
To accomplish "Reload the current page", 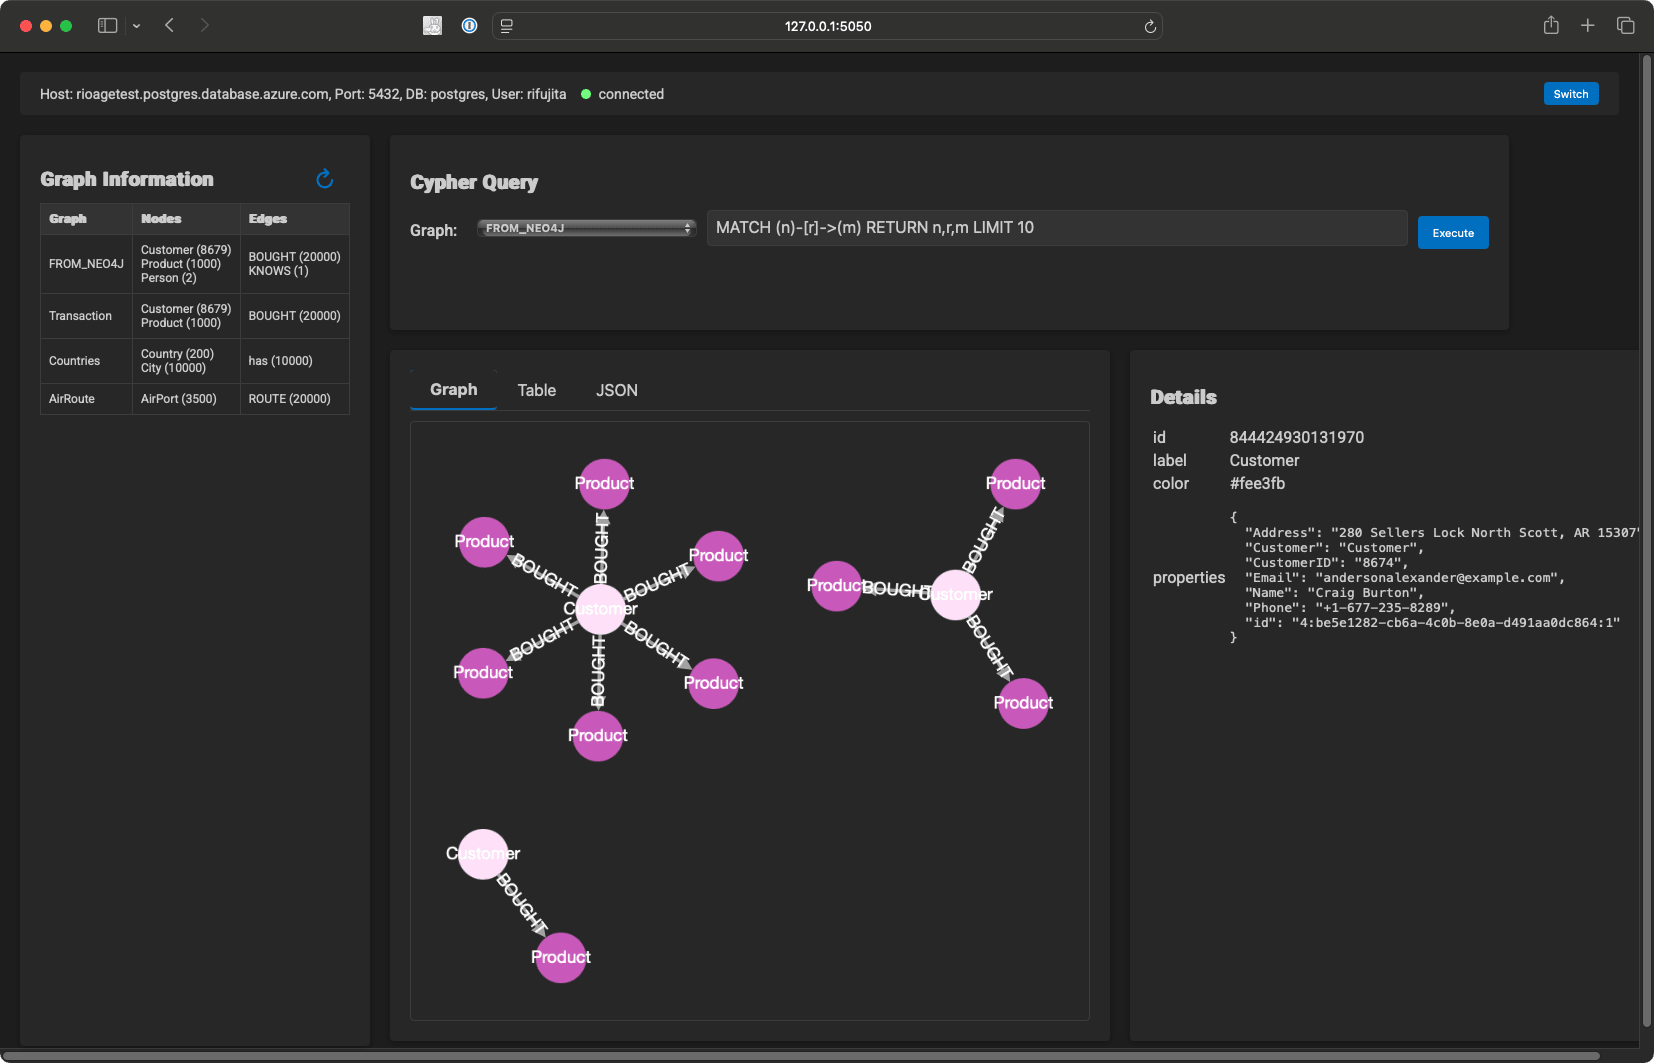I will 1150,26.
